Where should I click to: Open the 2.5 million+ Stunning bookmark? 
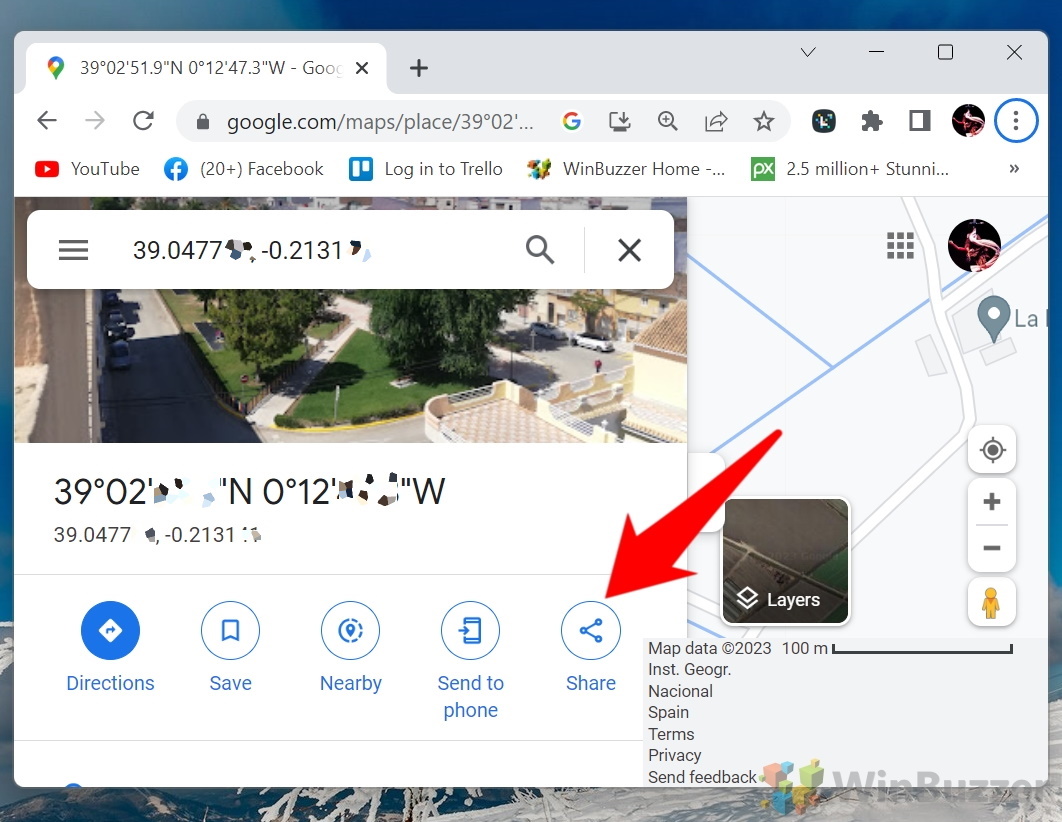(850, 169)
